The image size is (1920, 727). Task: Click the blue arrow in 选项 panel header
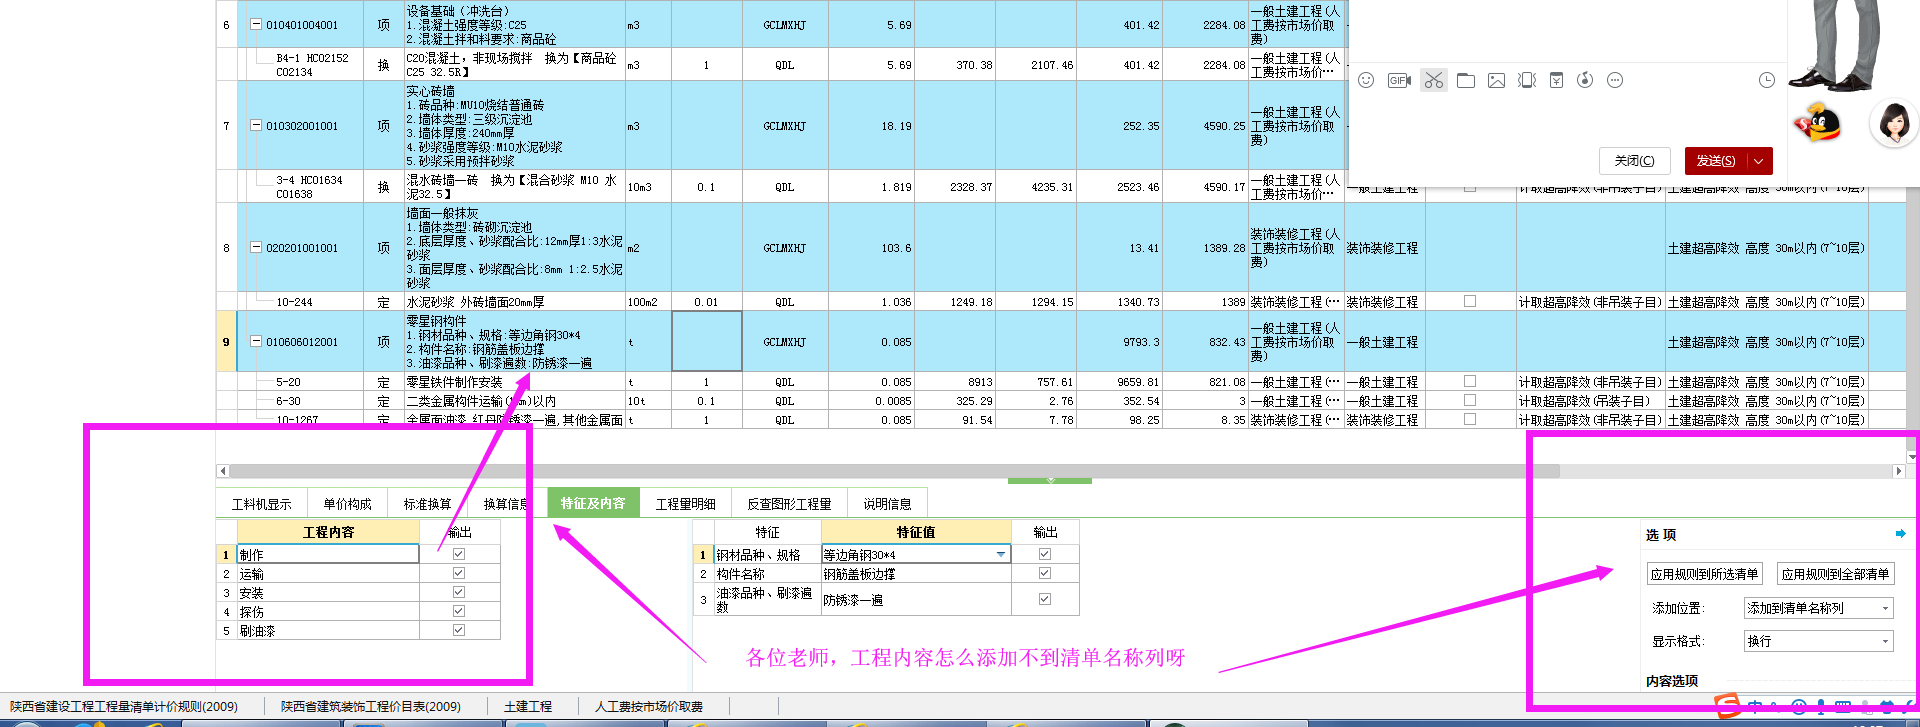click(x=1900, y=534)
